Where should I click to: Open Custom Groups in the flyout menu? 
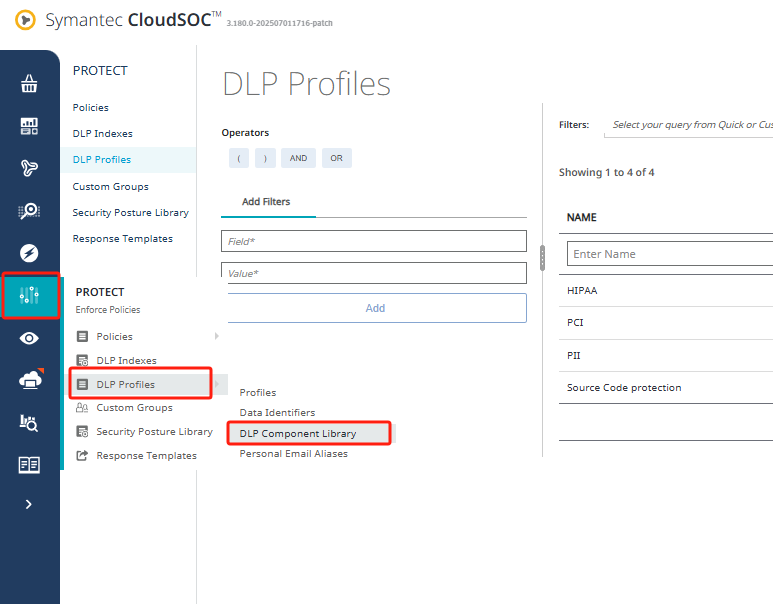135,408
